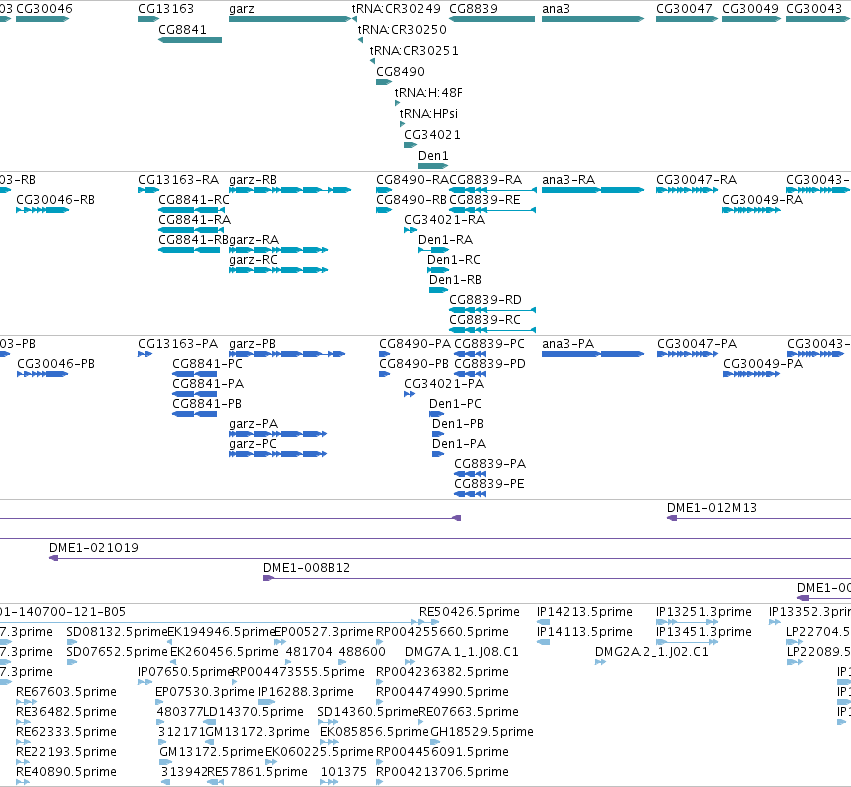Select the garz-PC protein label
The image size is (851, 787).
pyautogui.click(x=253, y=444)
